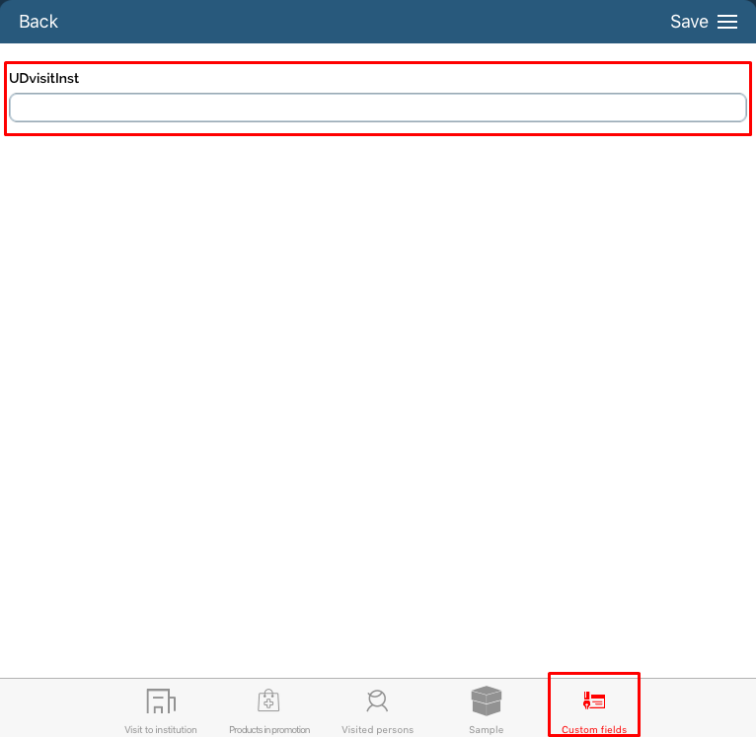The image size is (756, 737).
Task: Click Save in the header
Action: (689, 22)
